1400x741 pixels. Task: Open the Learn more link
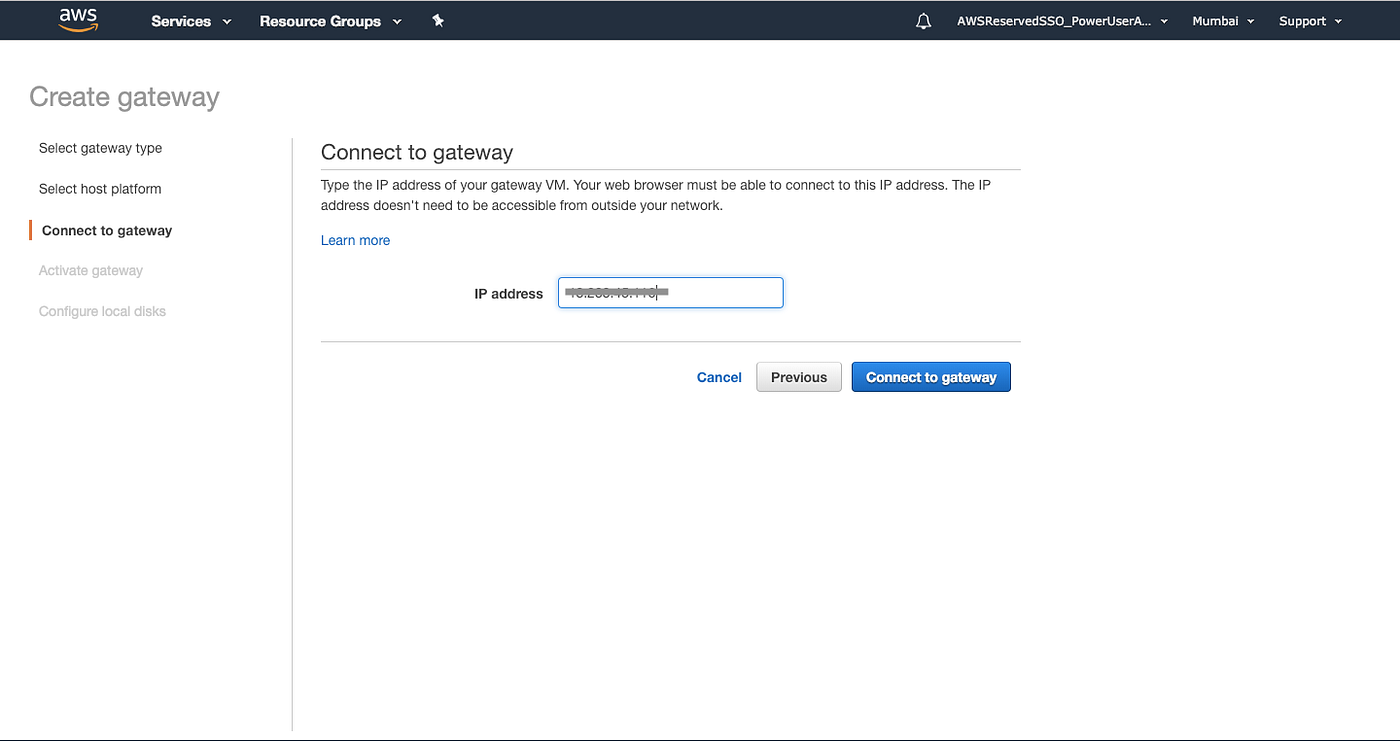[355, 240]
